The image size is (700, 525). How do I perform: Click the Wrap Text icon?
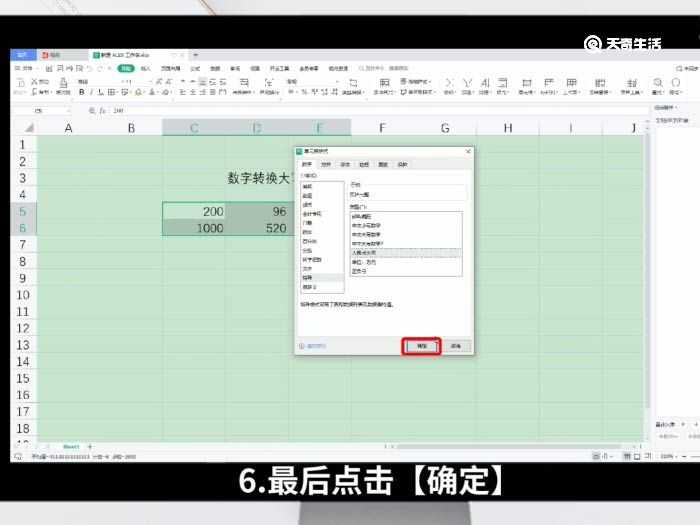(269, 85)
